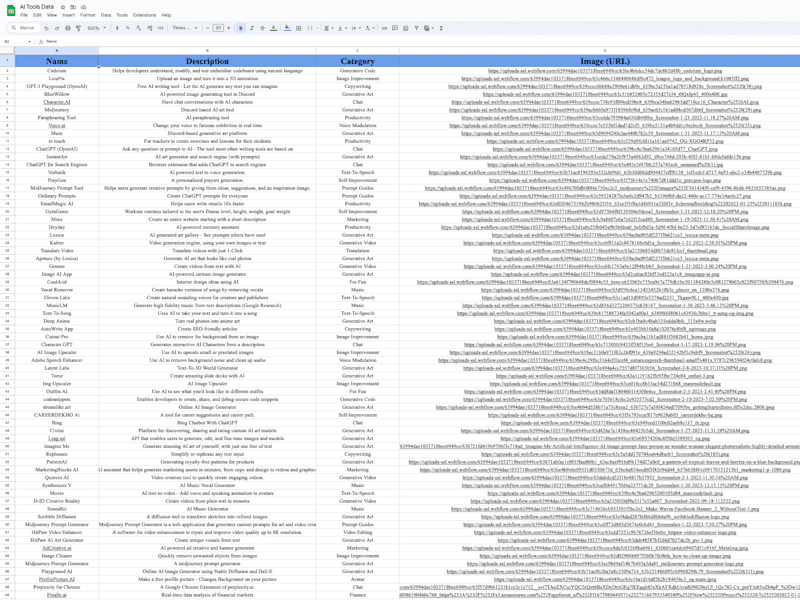Click the formula bar showing Name
The height and width of the screenshot is (600, 800).
[422, 41]
